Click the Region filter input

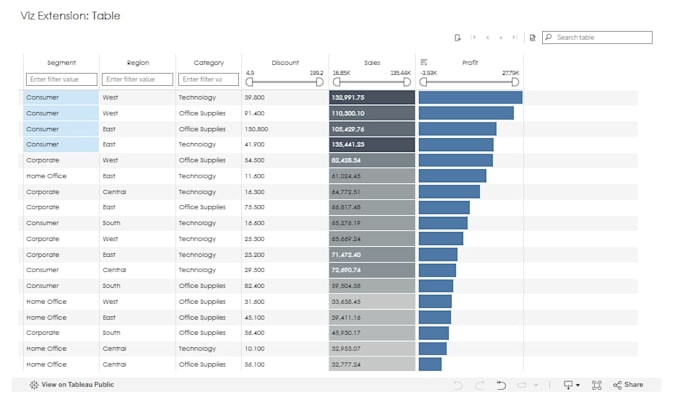[x=137, y=79]
